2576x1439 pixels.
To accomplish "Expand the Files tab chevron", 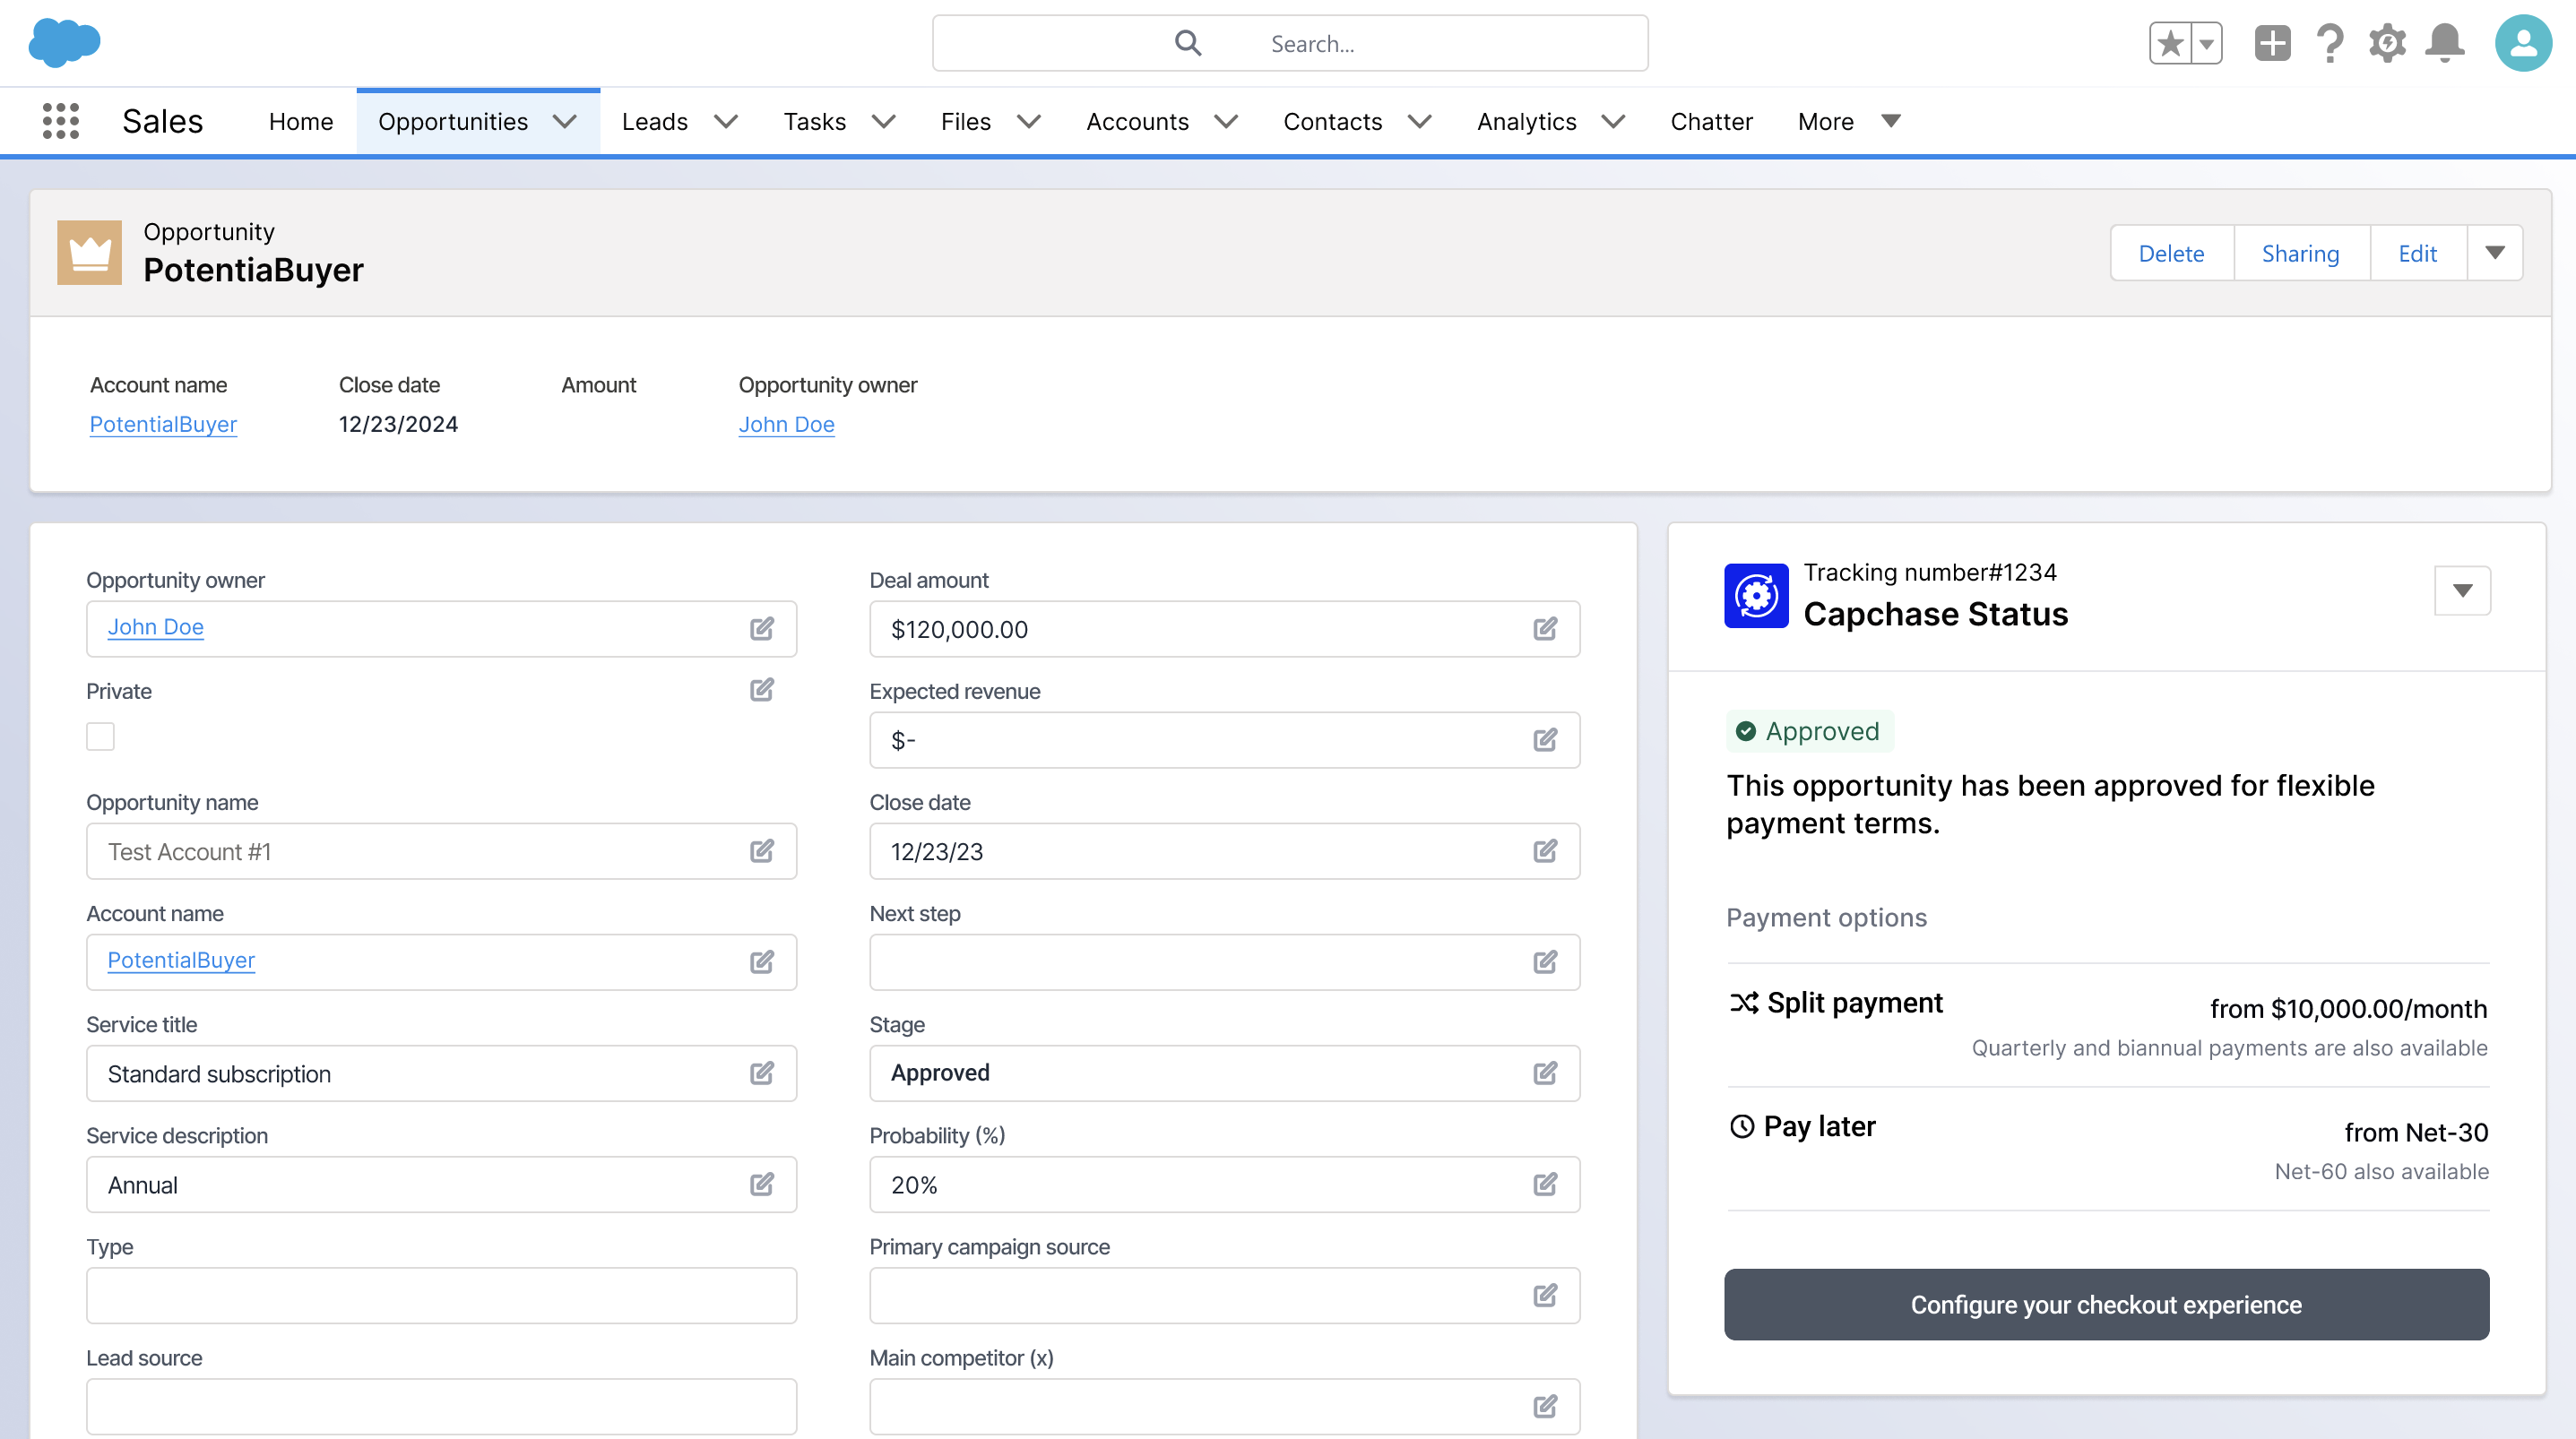I will [x=1029, y=121].
